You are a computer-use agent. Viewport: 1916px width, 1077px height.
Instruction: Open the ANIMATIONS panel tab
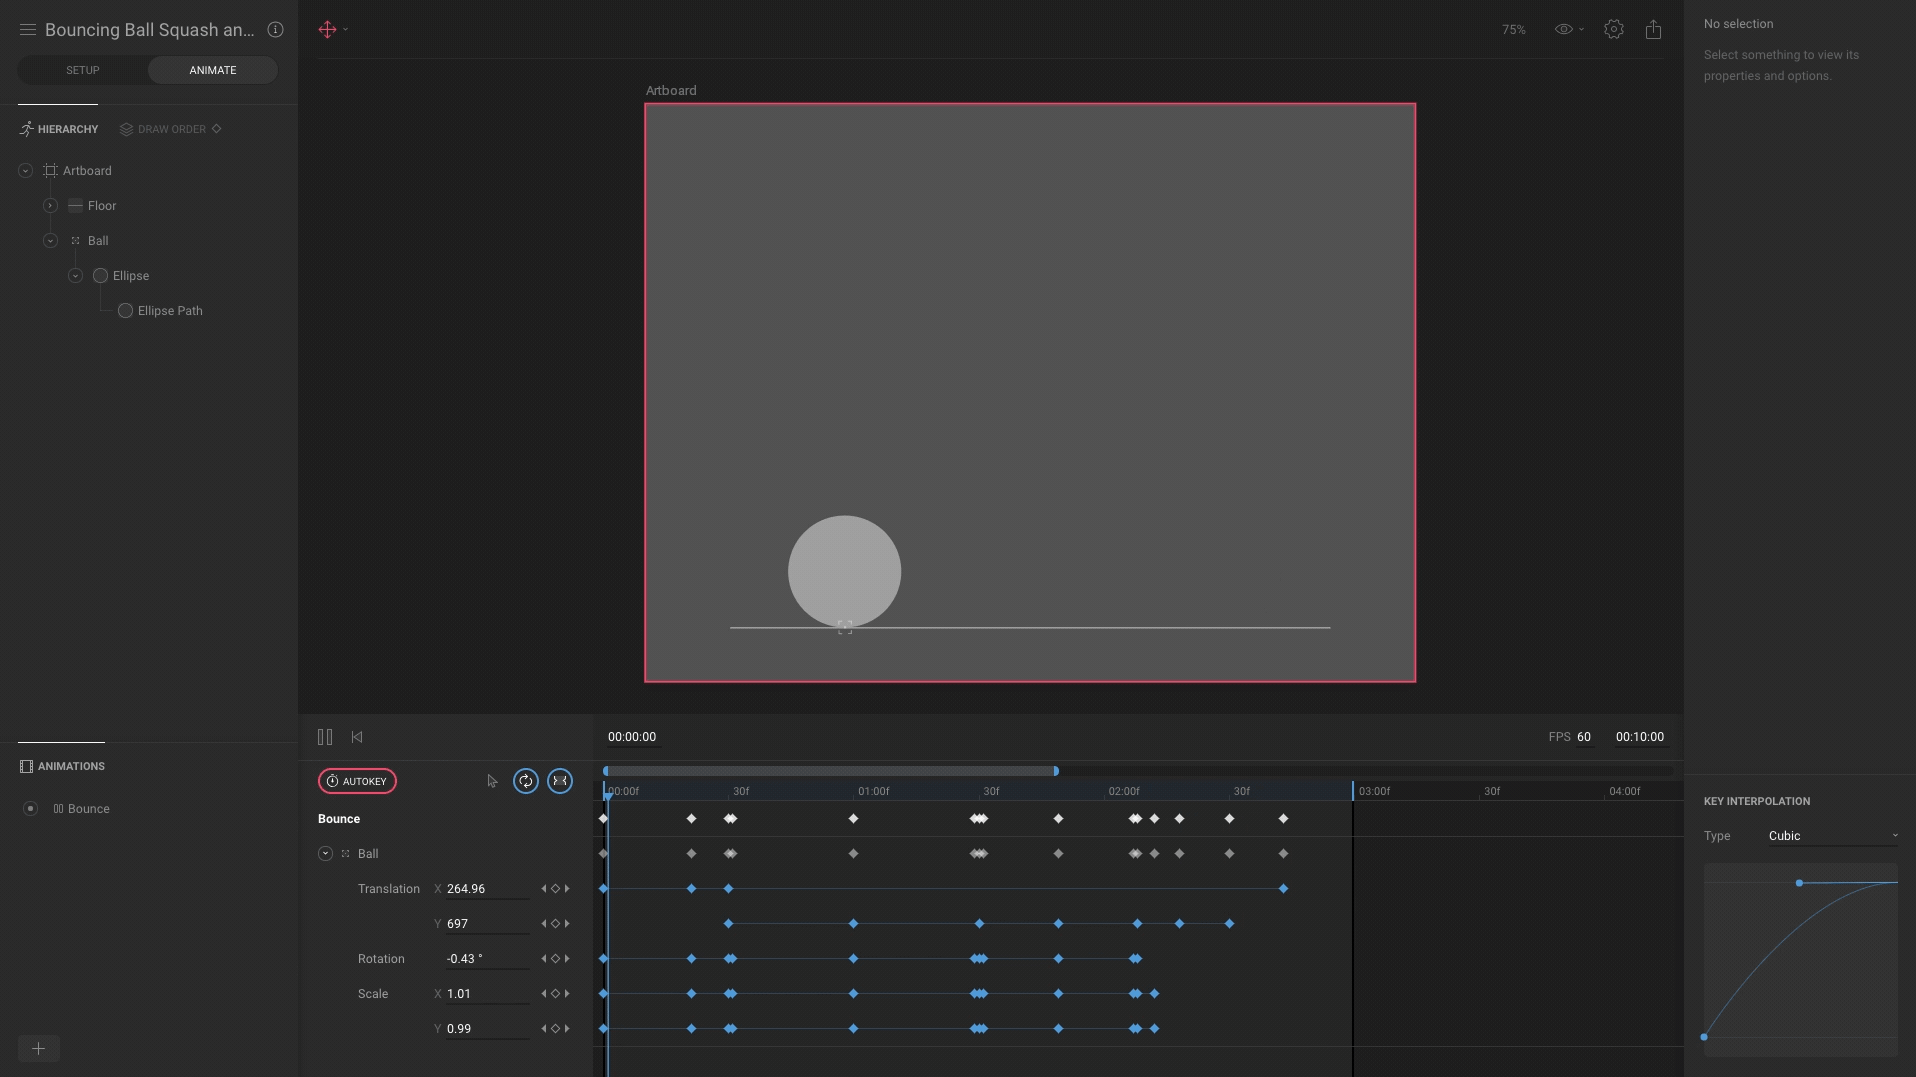[x=62, y=766]
